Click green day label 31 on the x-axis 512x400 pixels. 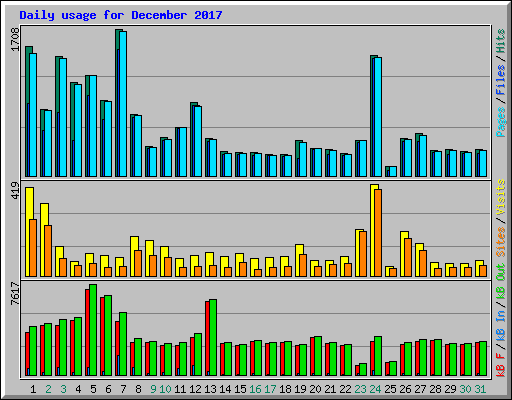480,389
